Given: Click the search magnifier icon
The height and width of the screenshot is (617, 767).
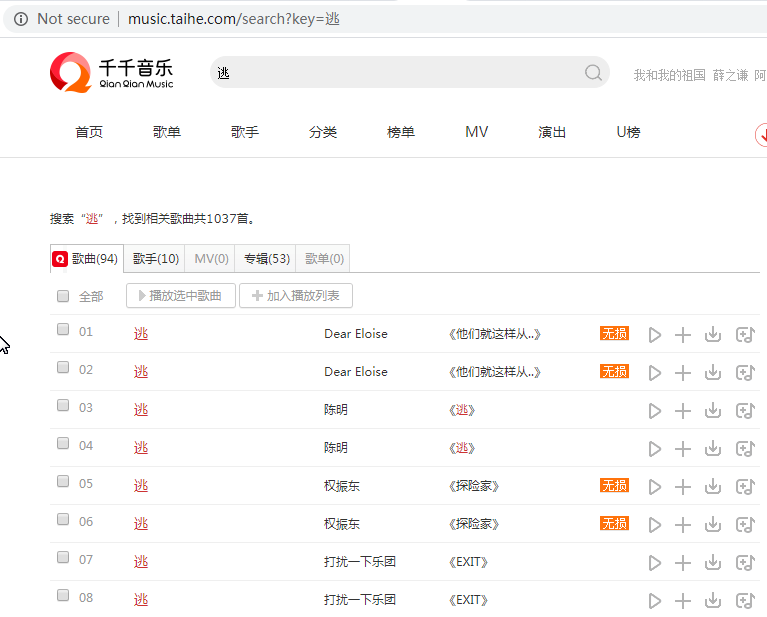Looking at the screenshot, I should click(593, 73).
